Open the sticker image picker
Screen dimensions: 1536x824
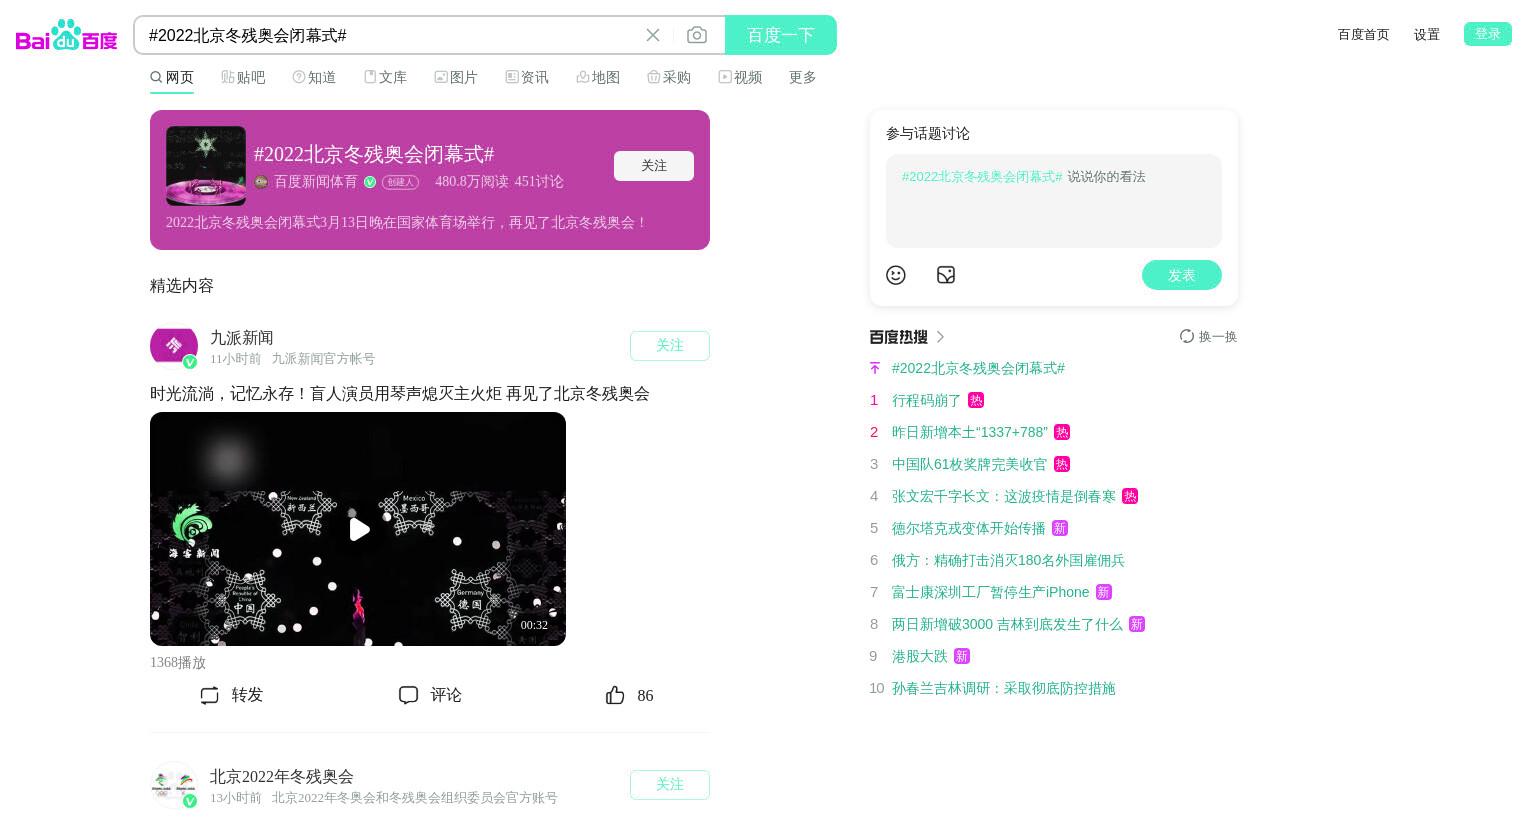pyautogui.click(x=946, y=275)
